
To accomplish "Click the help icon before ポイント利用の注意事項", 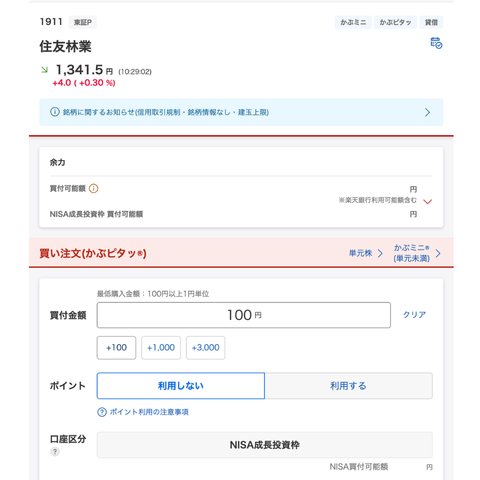I will (102, 412).
